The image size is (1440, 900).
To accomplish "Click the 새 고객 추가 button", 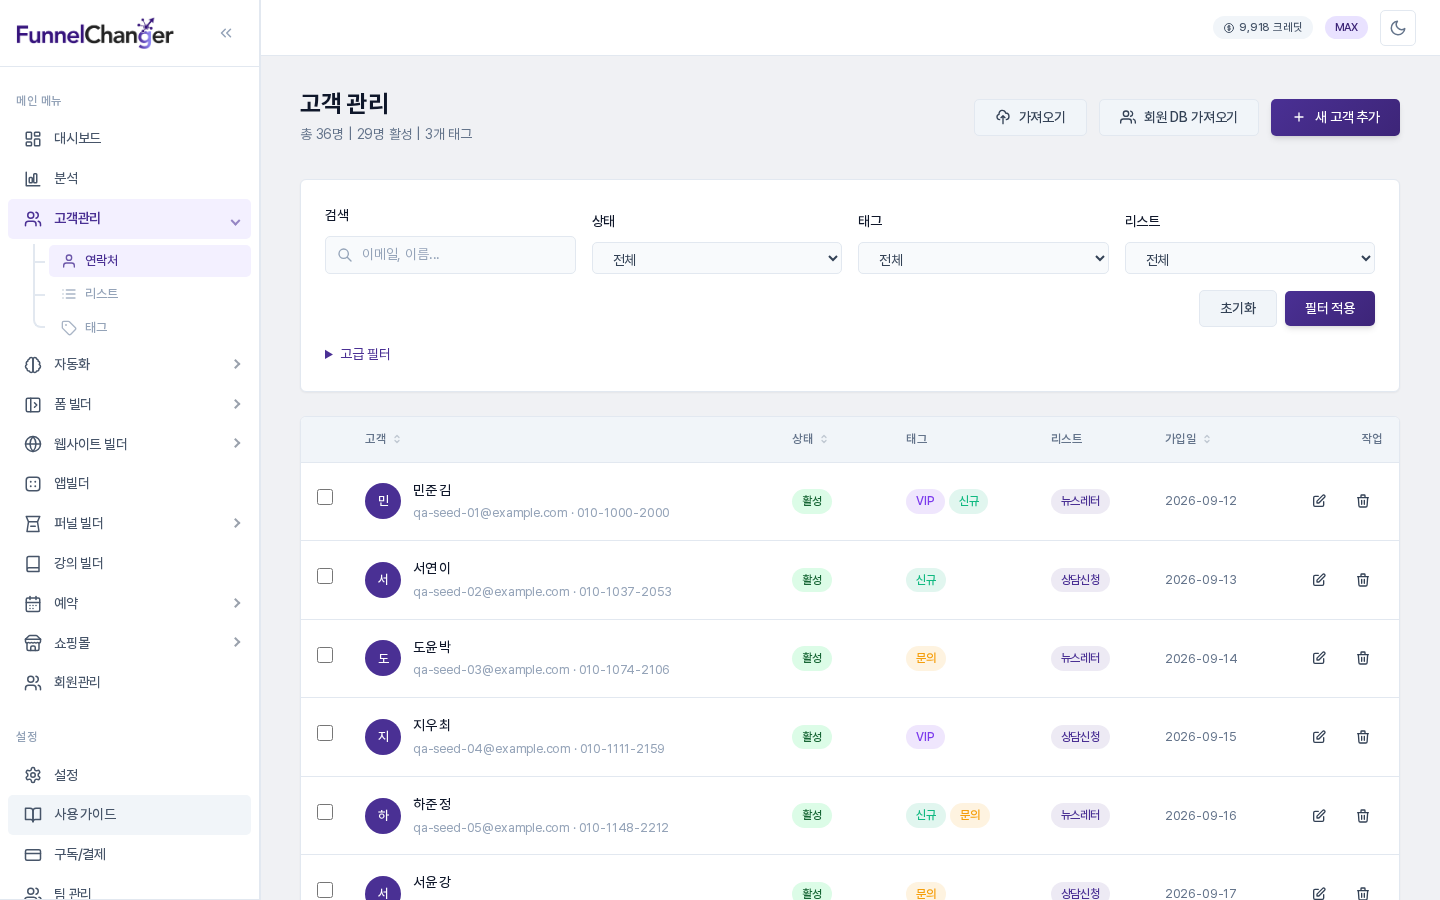I will (x=1335, y=117).
